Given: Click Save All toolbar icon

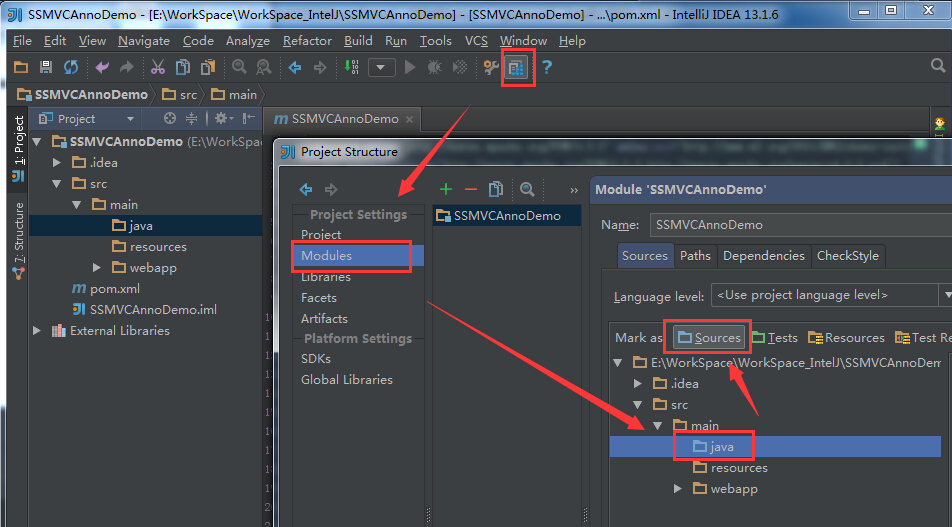Looking at the screenshot, I should 46,67.
